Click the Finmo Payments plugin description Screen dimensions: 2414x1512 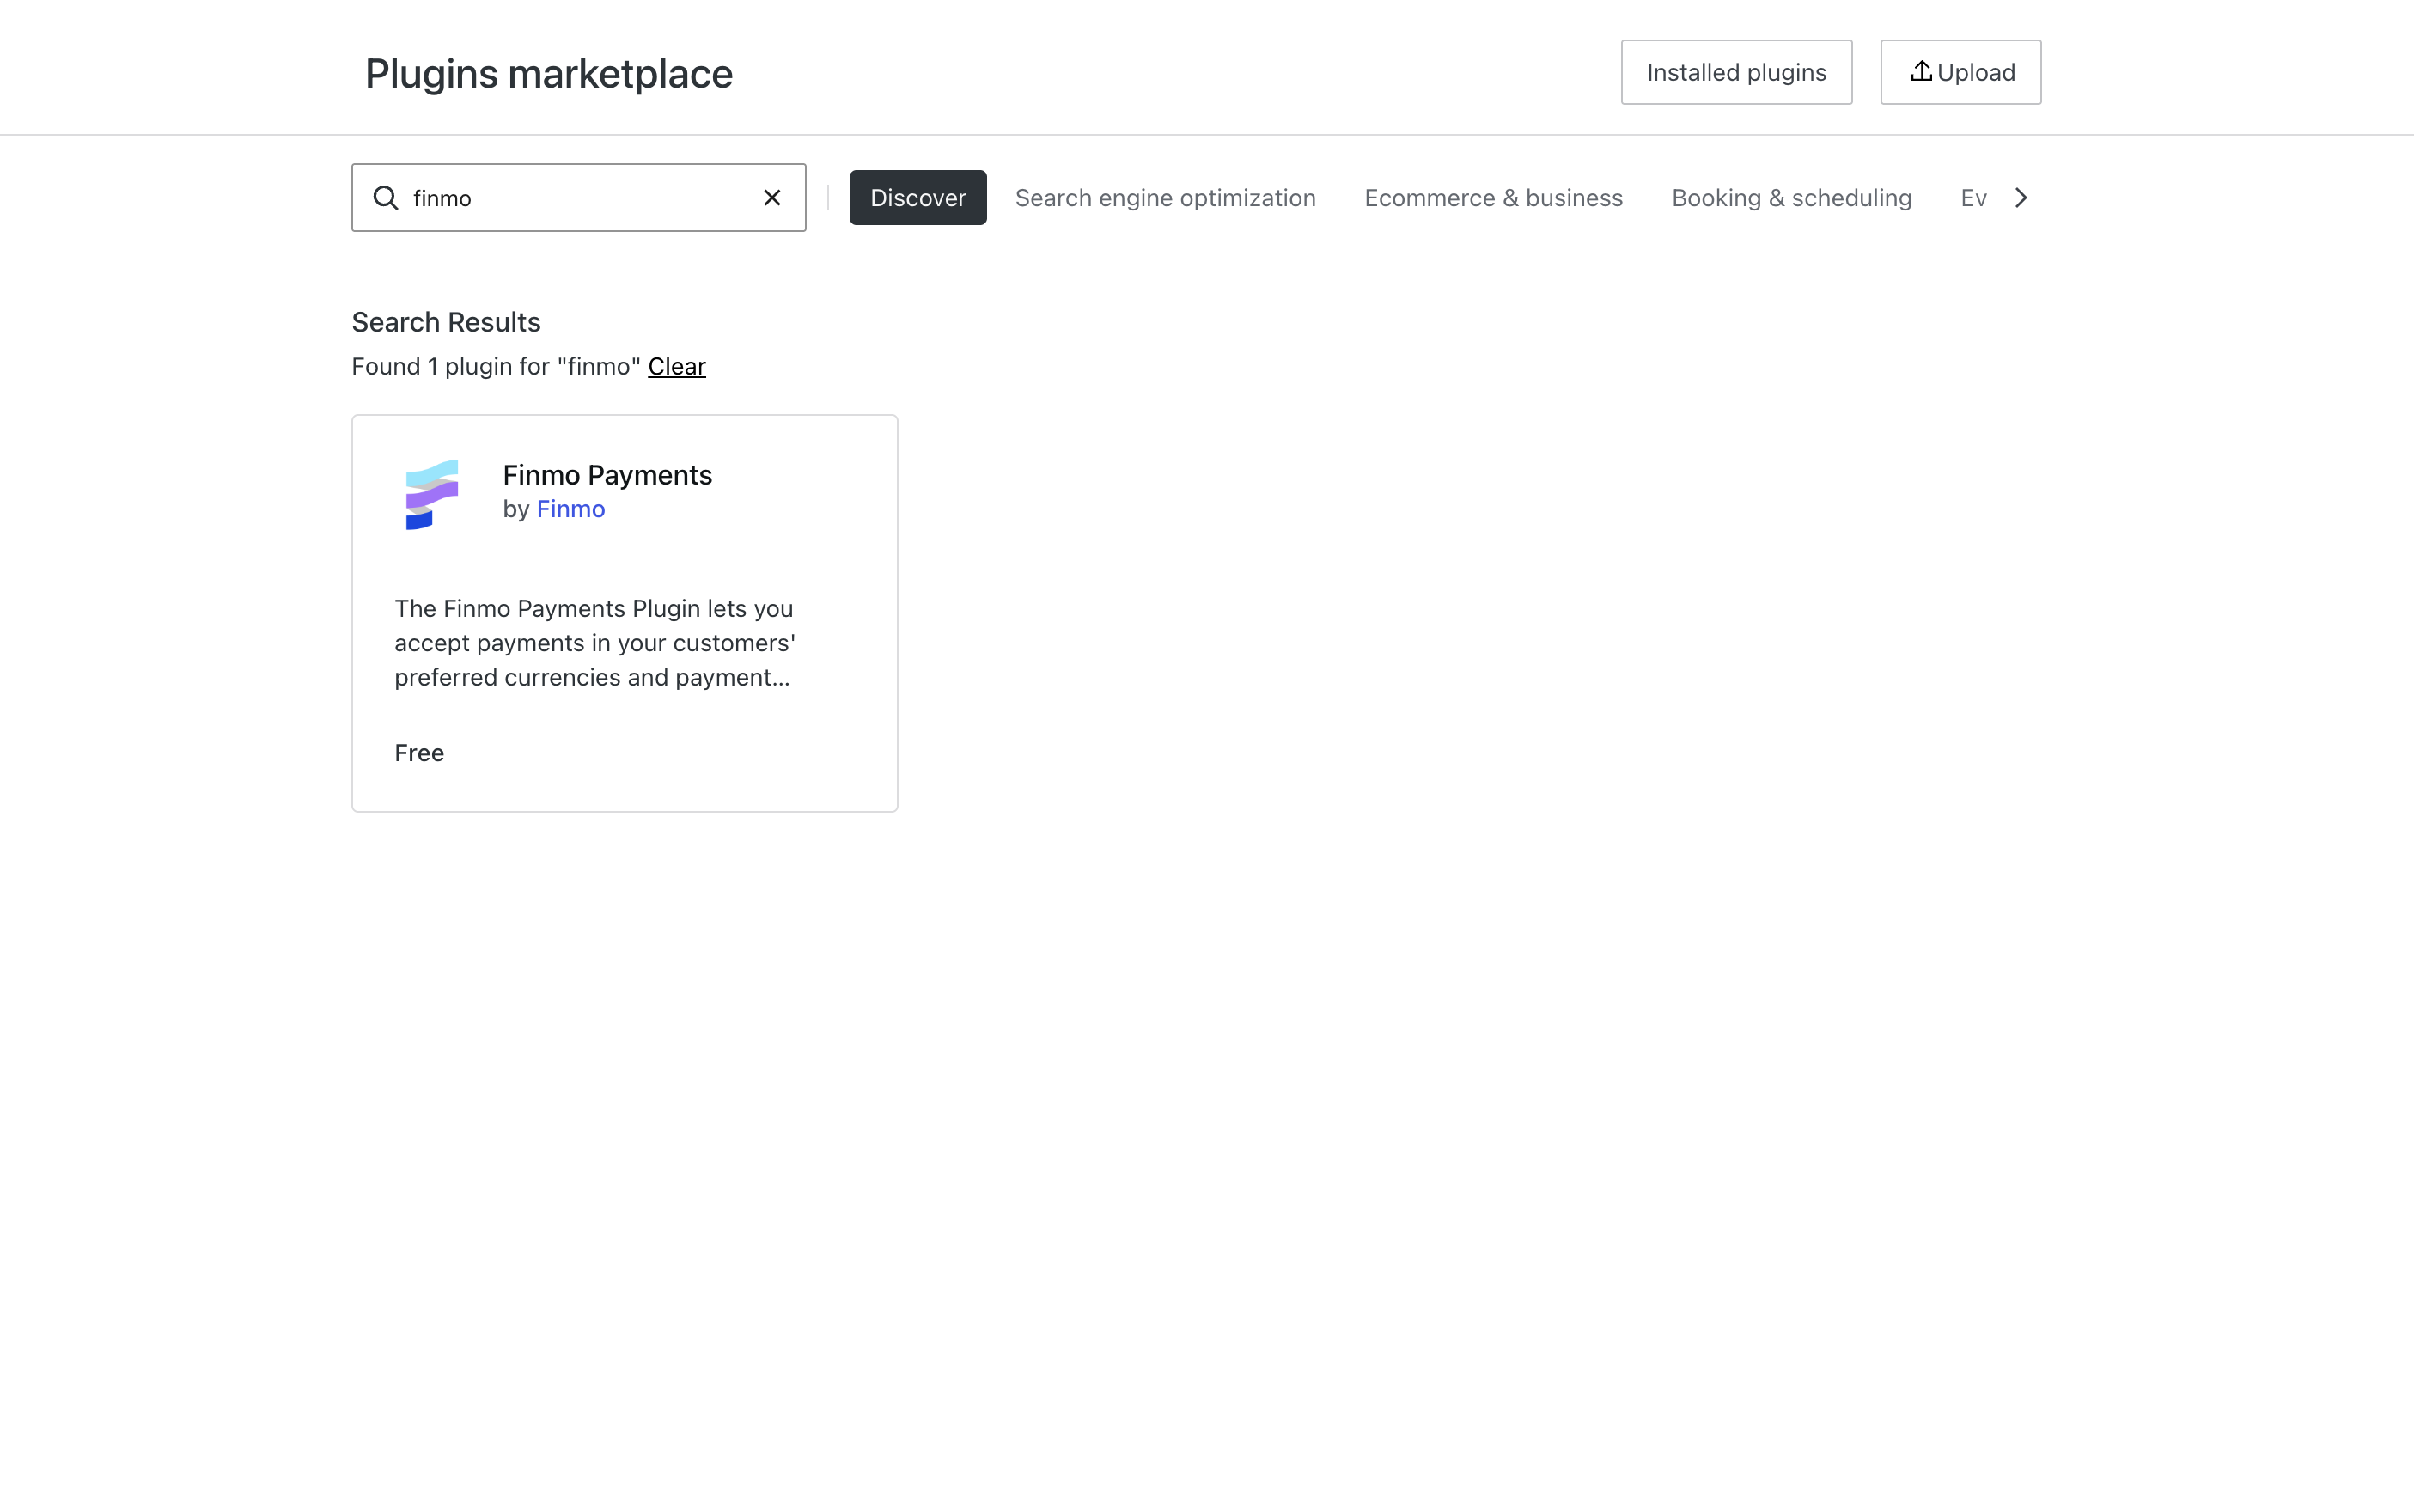coord(594,643)
